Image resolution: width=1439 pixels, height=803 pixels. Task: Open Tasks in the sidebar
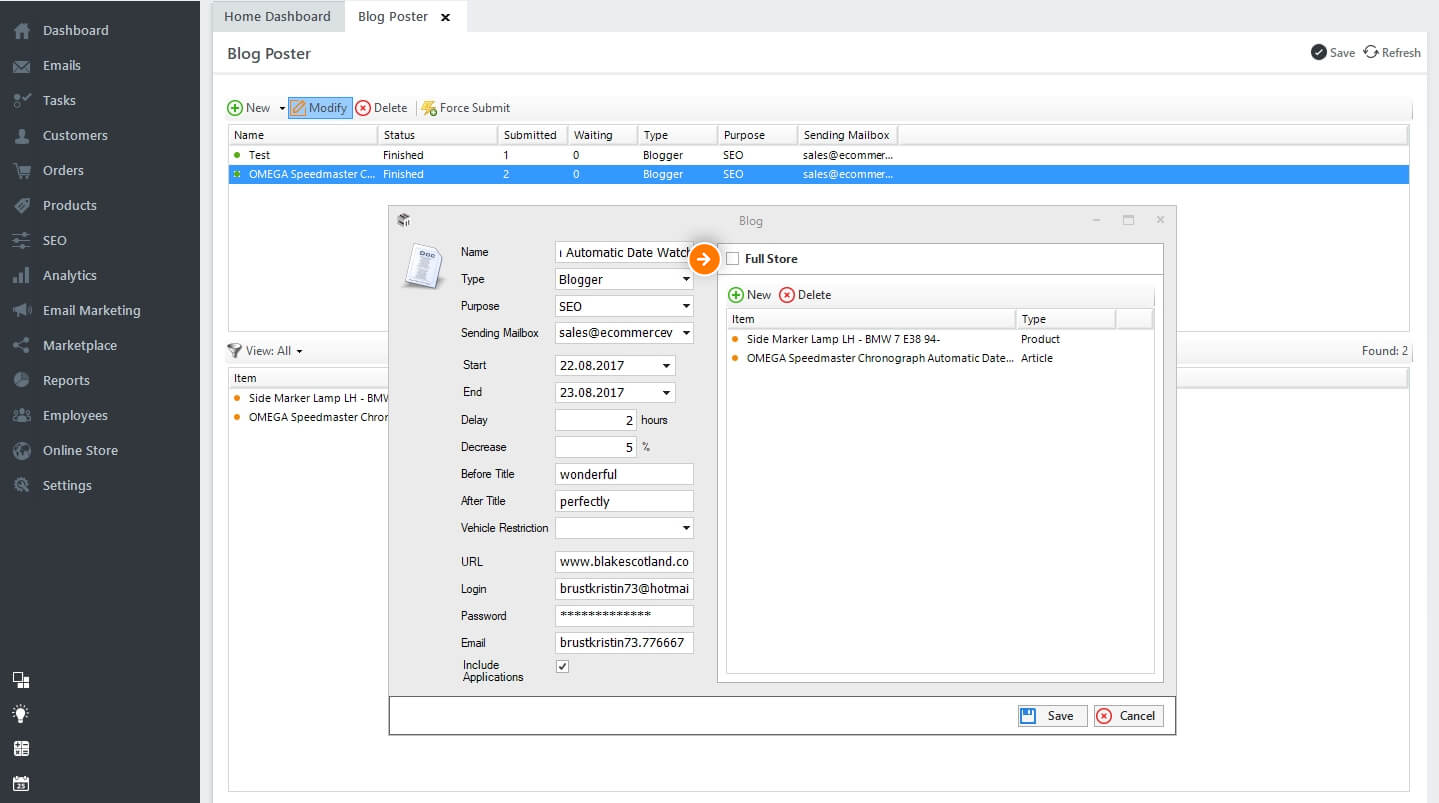tap(59, 100)
